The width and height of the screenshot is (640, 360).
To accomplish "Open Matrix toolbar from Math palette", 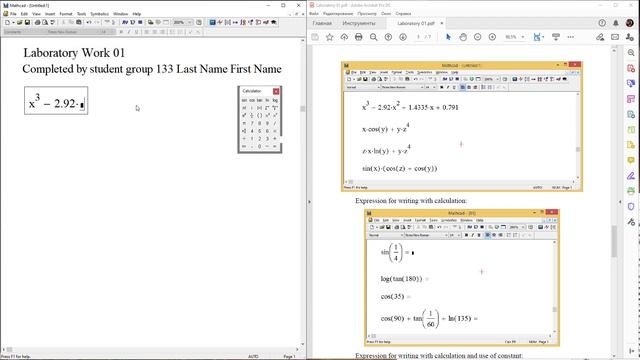I will point(228,22).
